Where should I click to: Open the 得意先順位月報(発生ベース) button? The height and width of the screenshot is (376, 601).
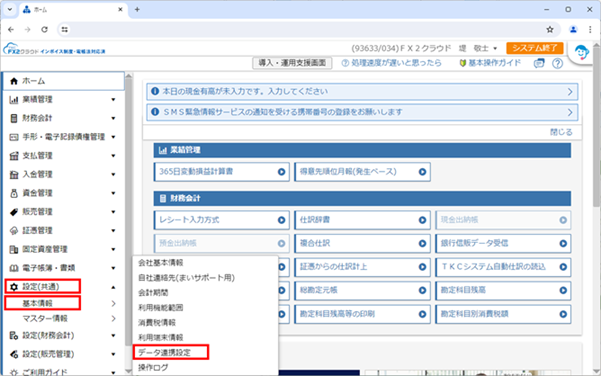pos(362,172)
